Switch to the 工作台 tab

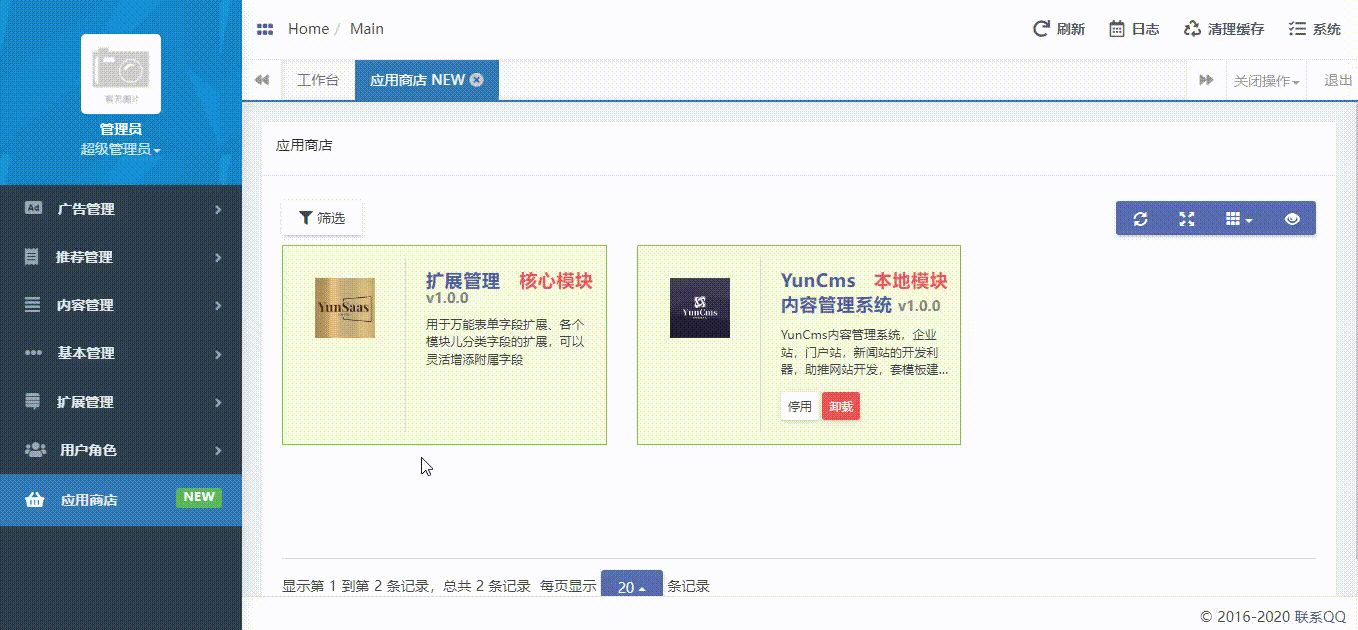pyautogui.click(x=318, y=80)
